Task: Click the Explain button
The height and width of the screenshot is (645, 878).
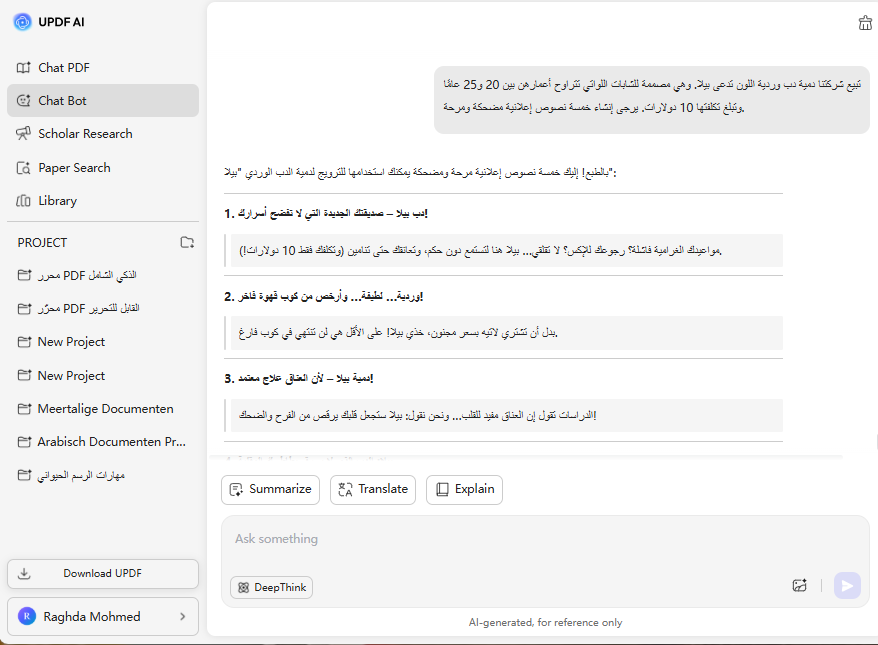Action: pos(464,489)
